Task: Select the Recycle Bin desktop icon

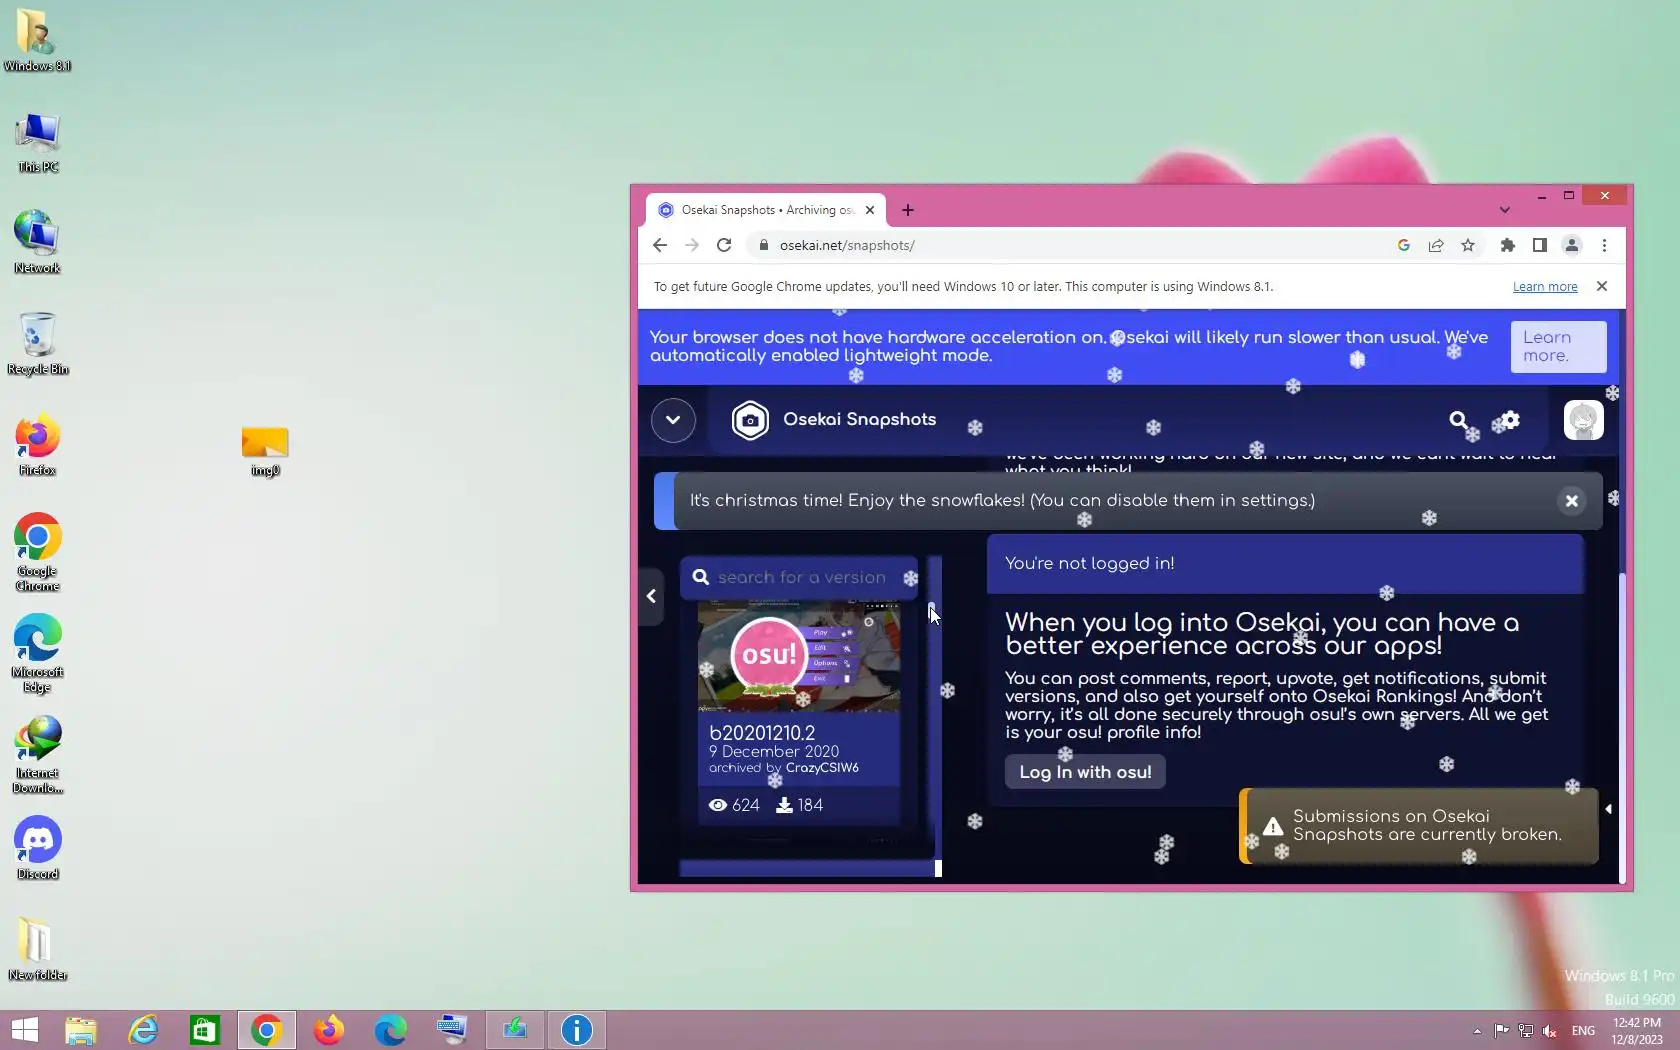Action: 38,343
